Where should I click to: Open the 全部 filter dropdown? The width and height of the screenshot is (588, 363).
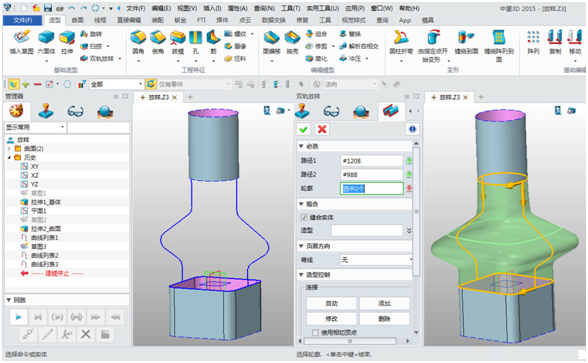(116, 84)
